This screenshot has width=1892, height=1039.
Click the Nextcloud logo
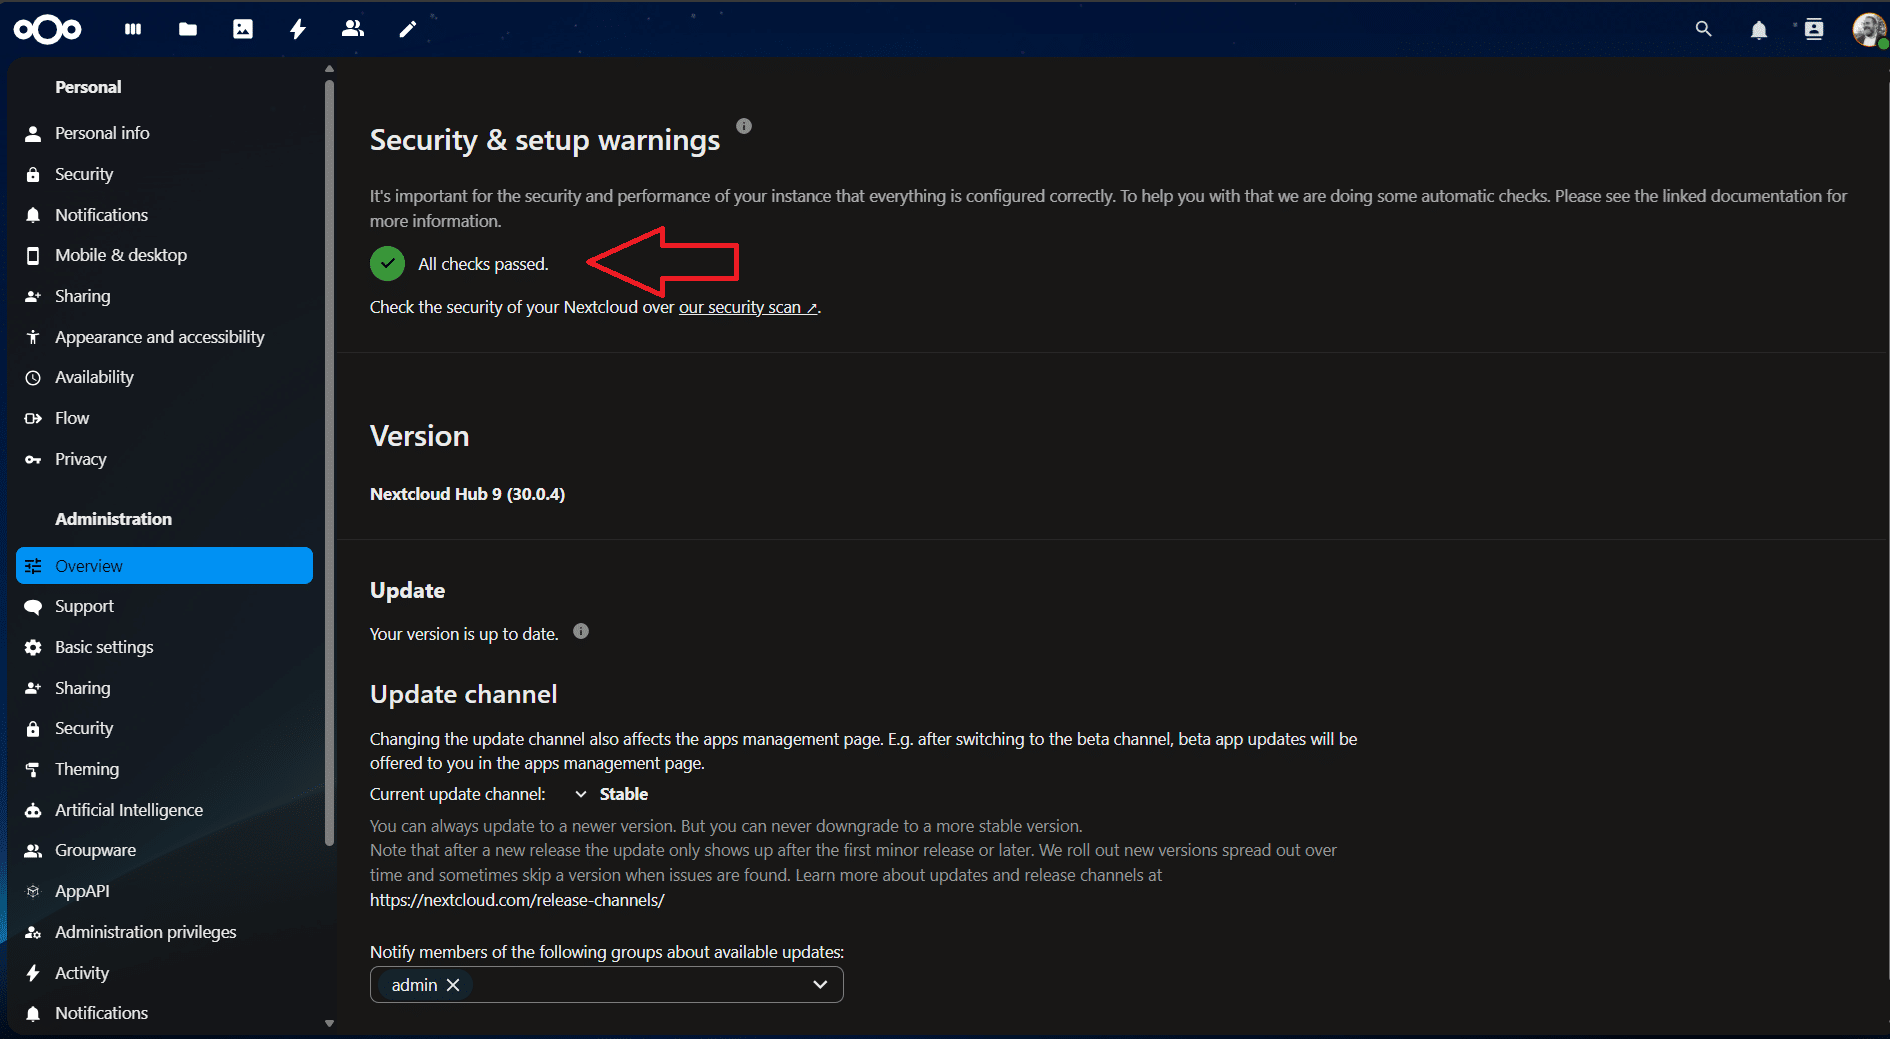click(x=48, y=30)
